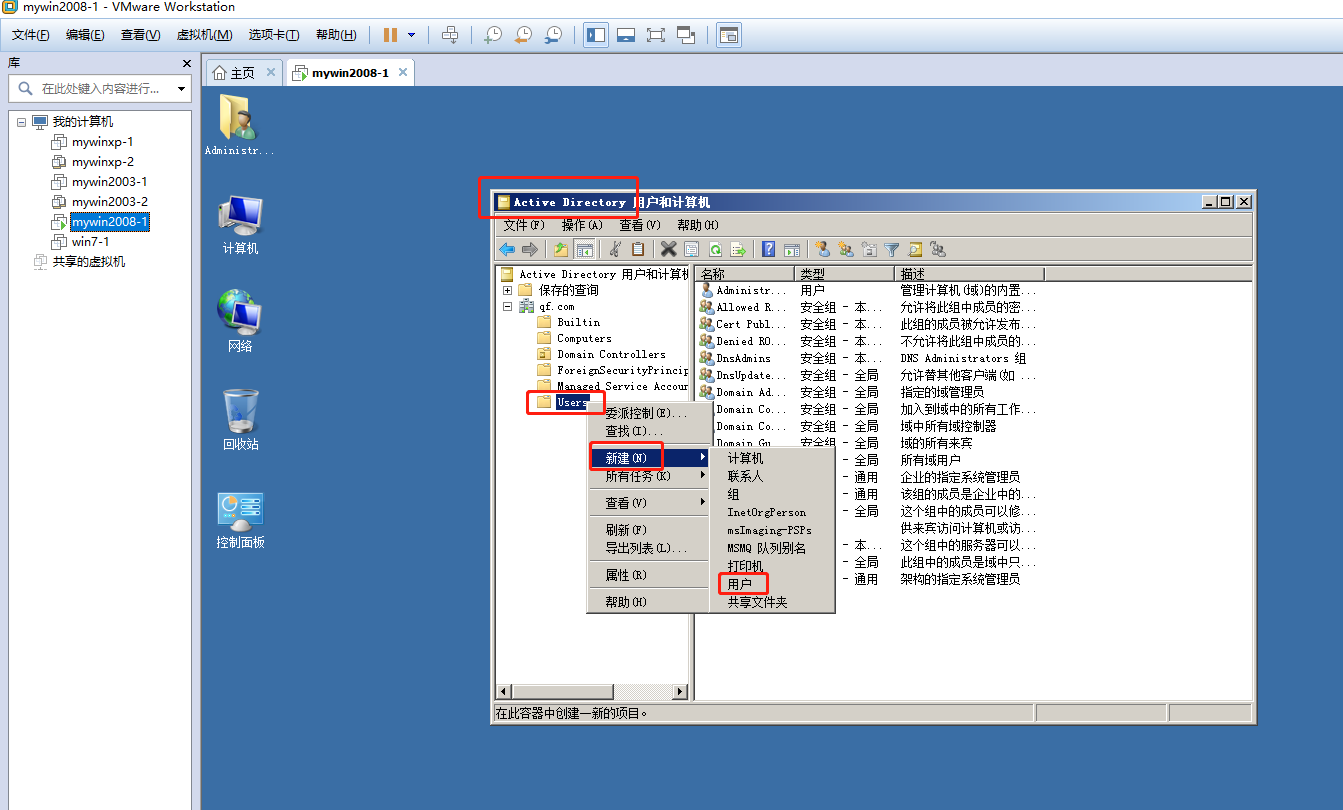
Task: Open the 所有任务(K) submenu
Action: 648,476
